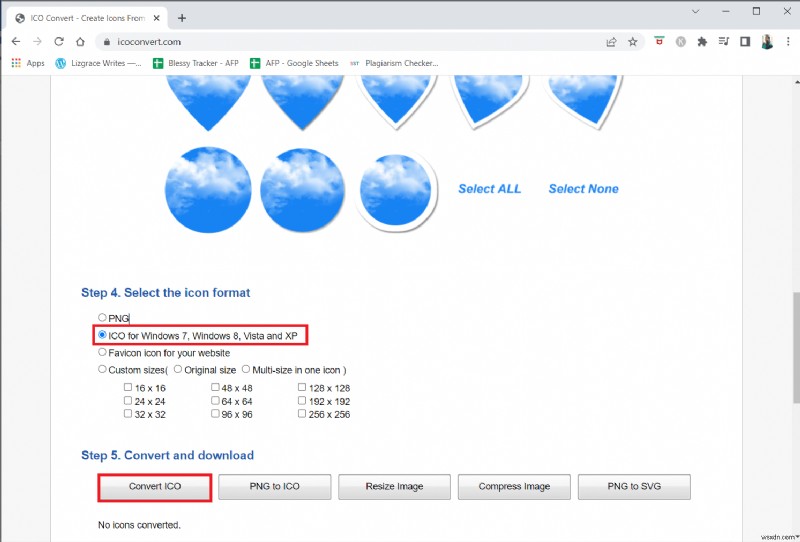Check the 128 x 128 size box
This screenshot has height=542, width=800.
point(302,387)
